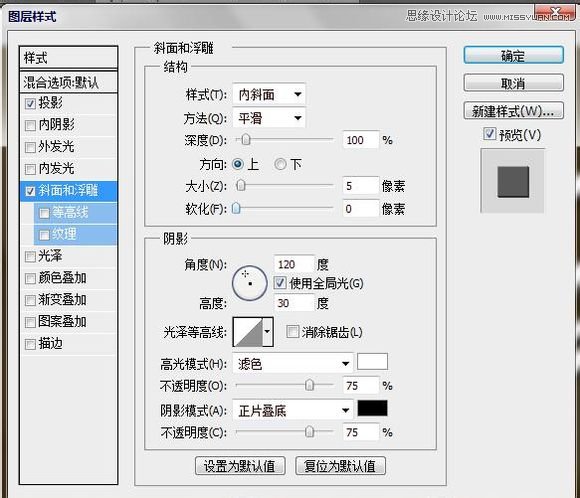Viewport: 580px width, 498px height.
Task: Enable the 内阴影 inner shadow checkbox
Action: (30, 125)
